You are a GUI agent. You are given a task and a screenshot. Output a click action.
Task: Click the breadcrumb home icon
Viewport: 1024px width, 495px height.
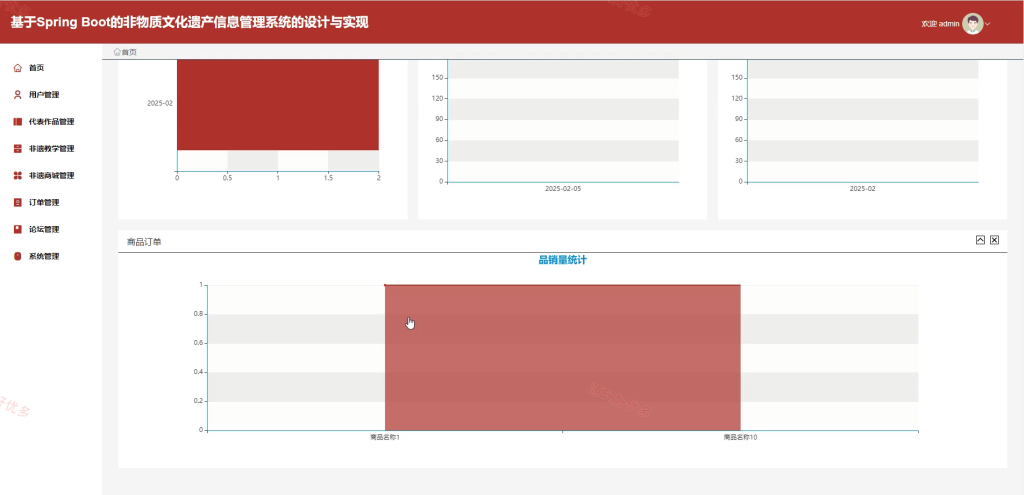(117, 52)
